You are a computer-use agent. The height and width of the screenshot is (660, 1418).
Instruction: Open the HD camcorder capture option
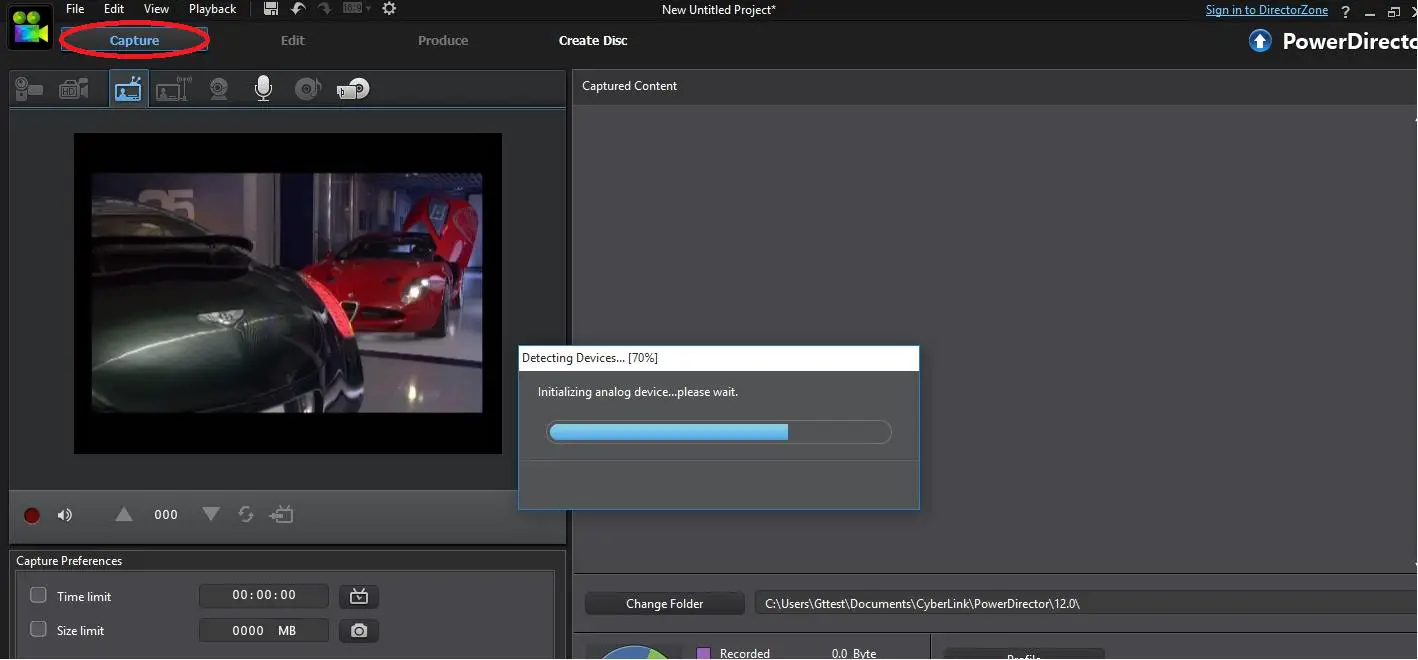72,88
